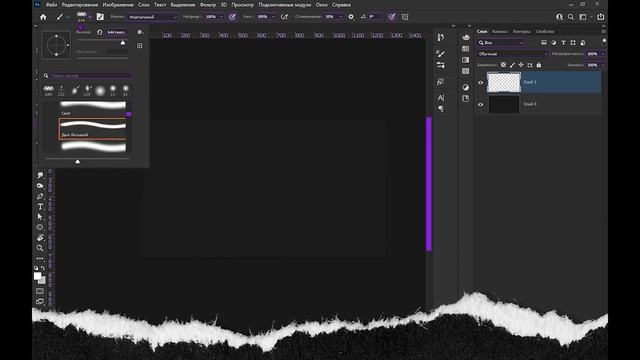Click the share icon at top right
This screenshot has height=360, width=640.
click(x=600, y=17)
